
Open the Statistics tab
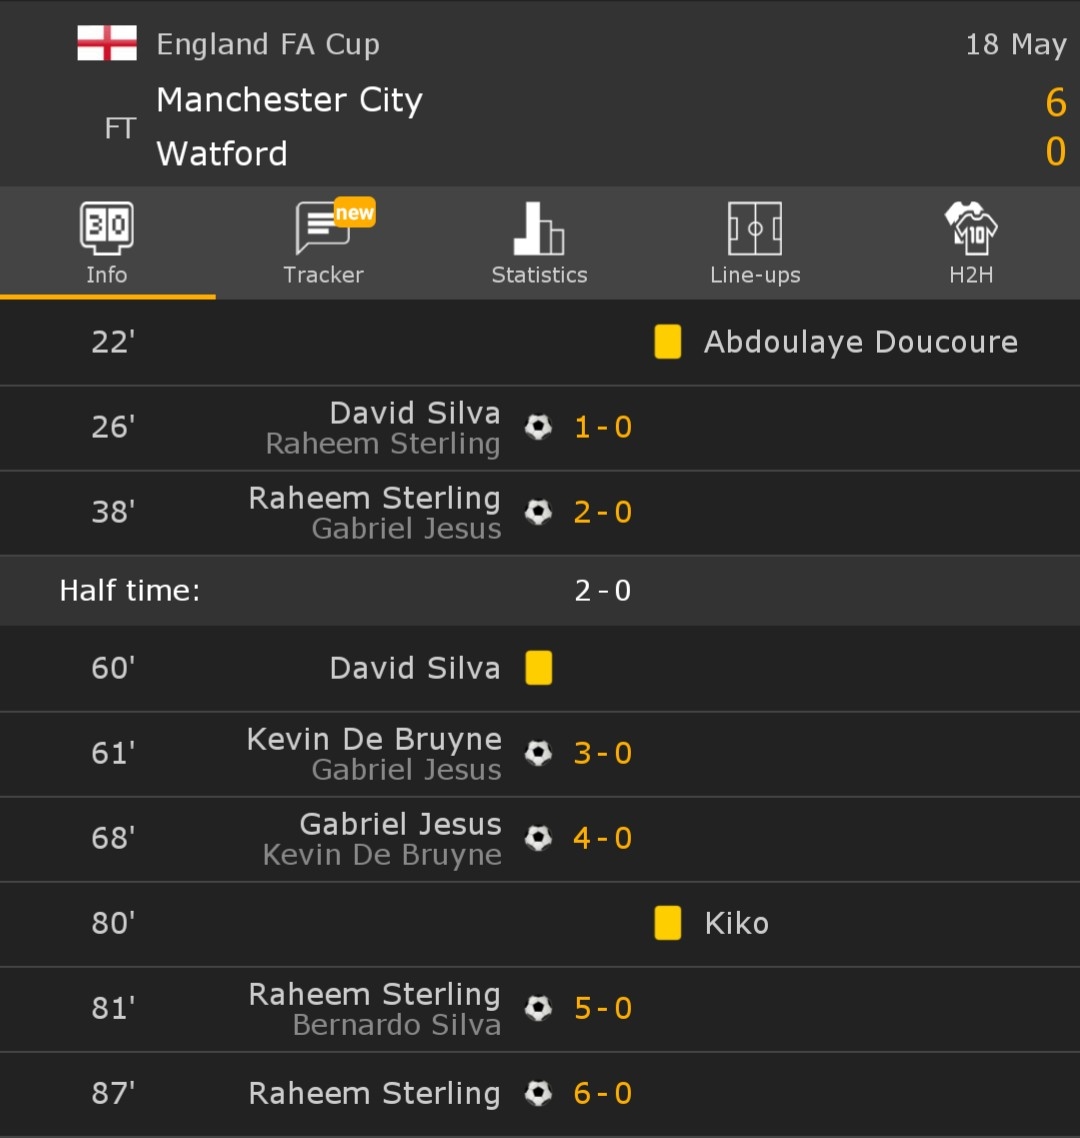pyautogui.click(x=539, y=244)
